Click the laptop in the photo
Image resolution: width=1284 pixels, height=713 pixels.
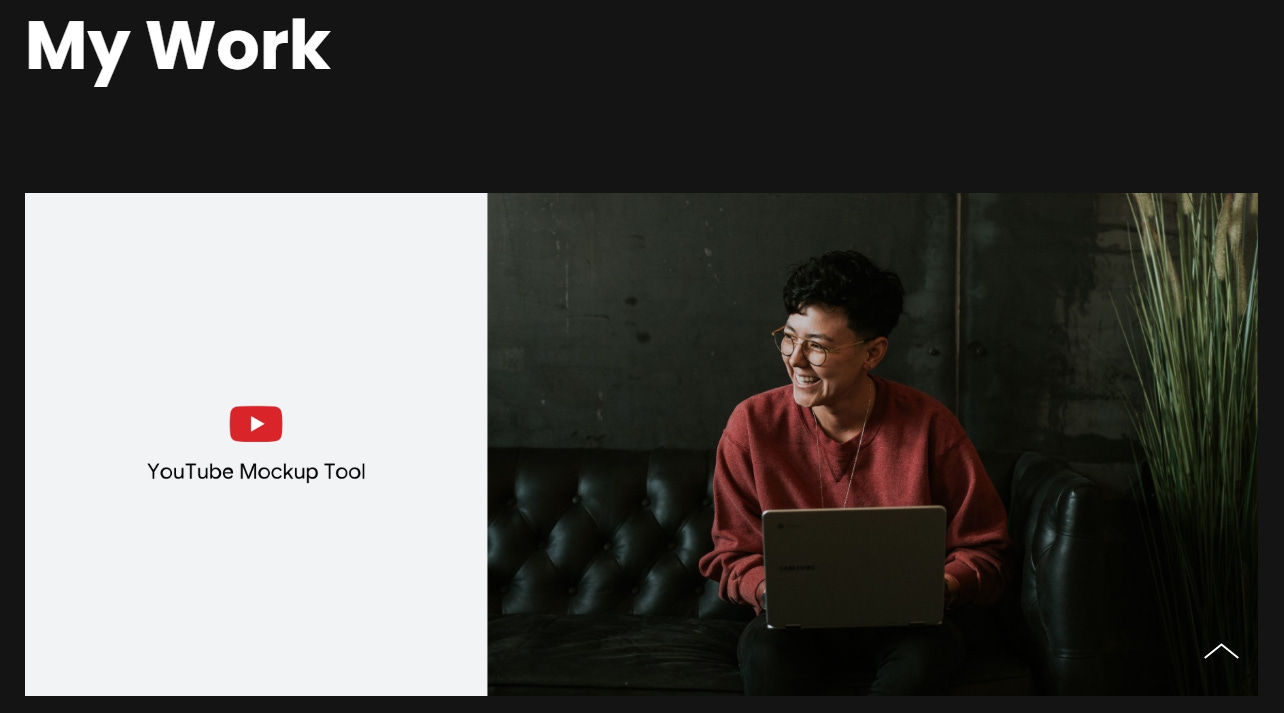854,566
